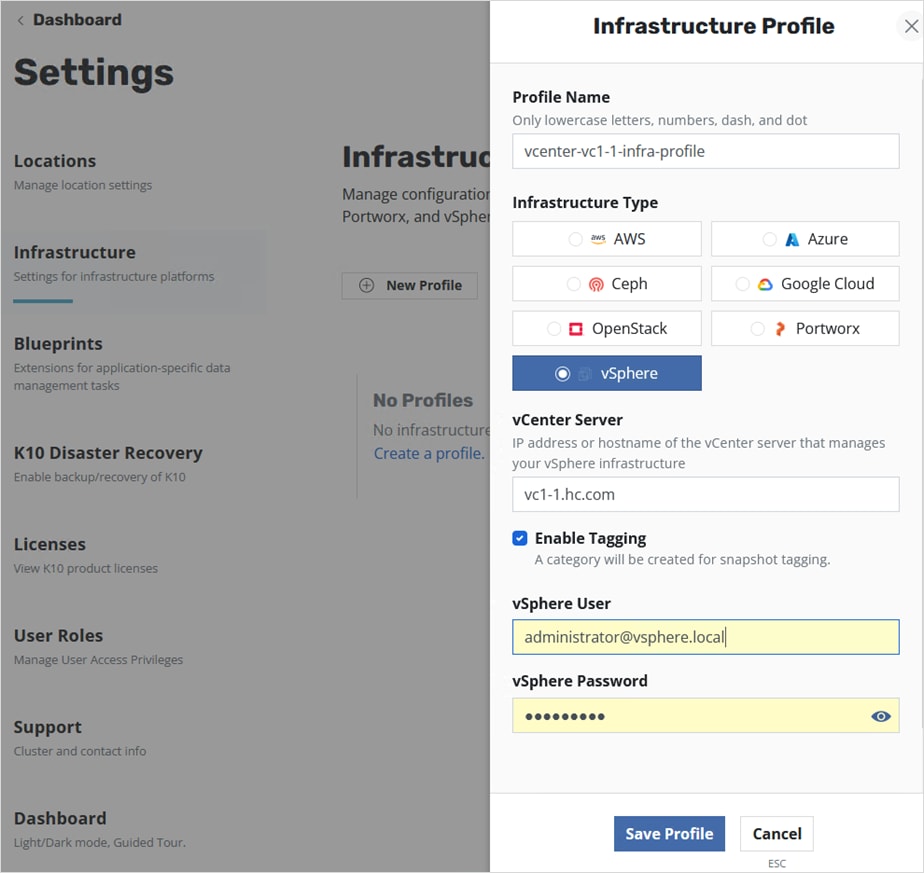Select the vSphere radio button
The image size is (924, 873).
[x=562, y=373]
